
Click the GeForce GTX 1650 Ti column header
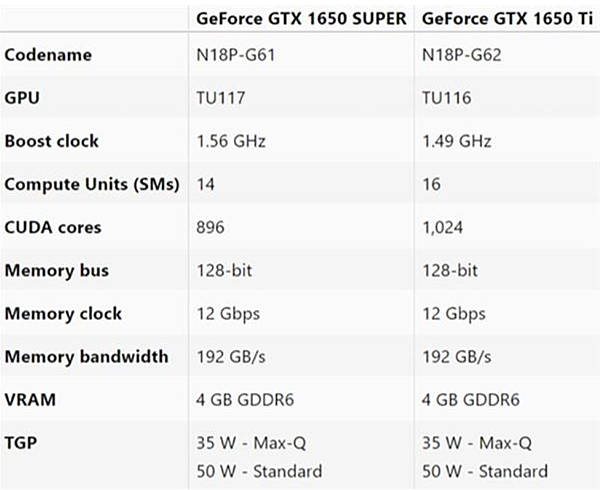pos(507,18)
